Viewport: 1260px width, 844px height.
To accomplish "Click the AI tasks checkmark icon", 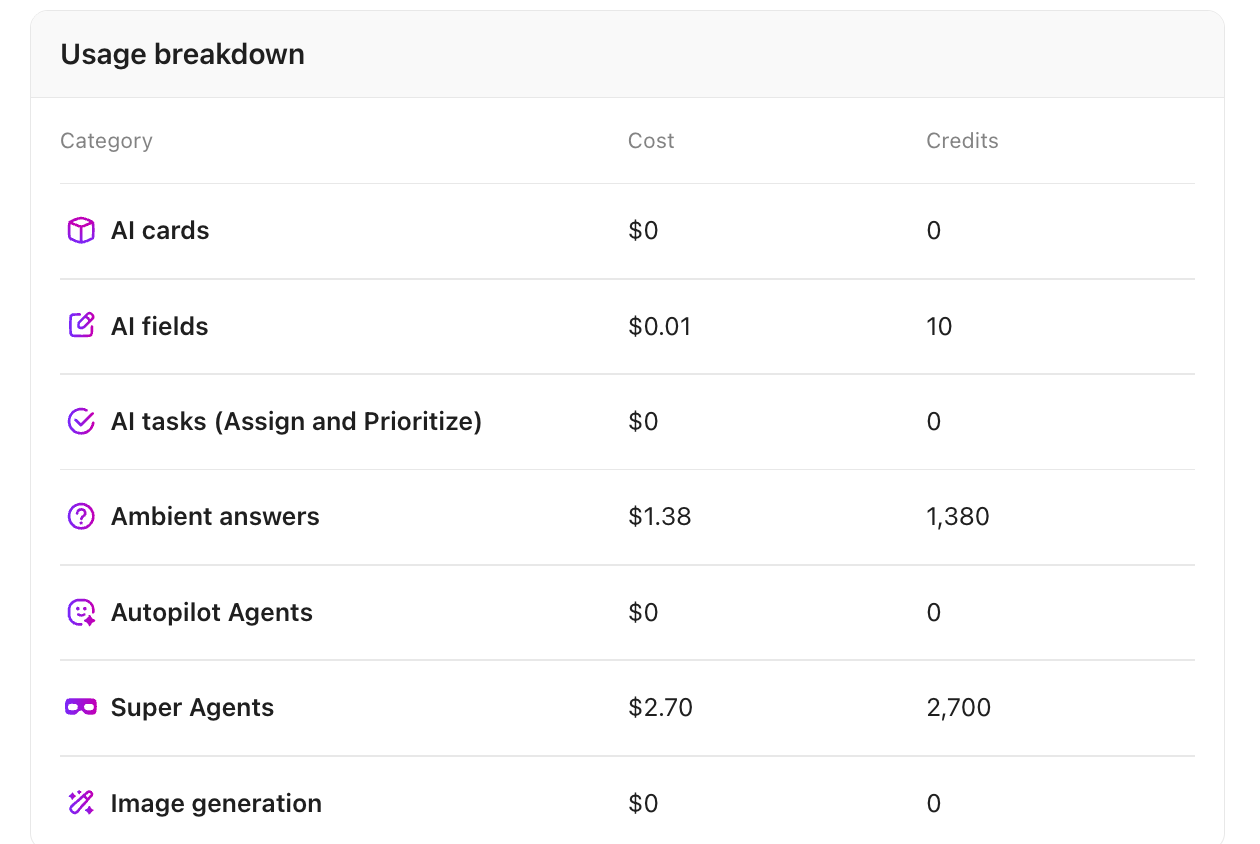I will [80, 421].
